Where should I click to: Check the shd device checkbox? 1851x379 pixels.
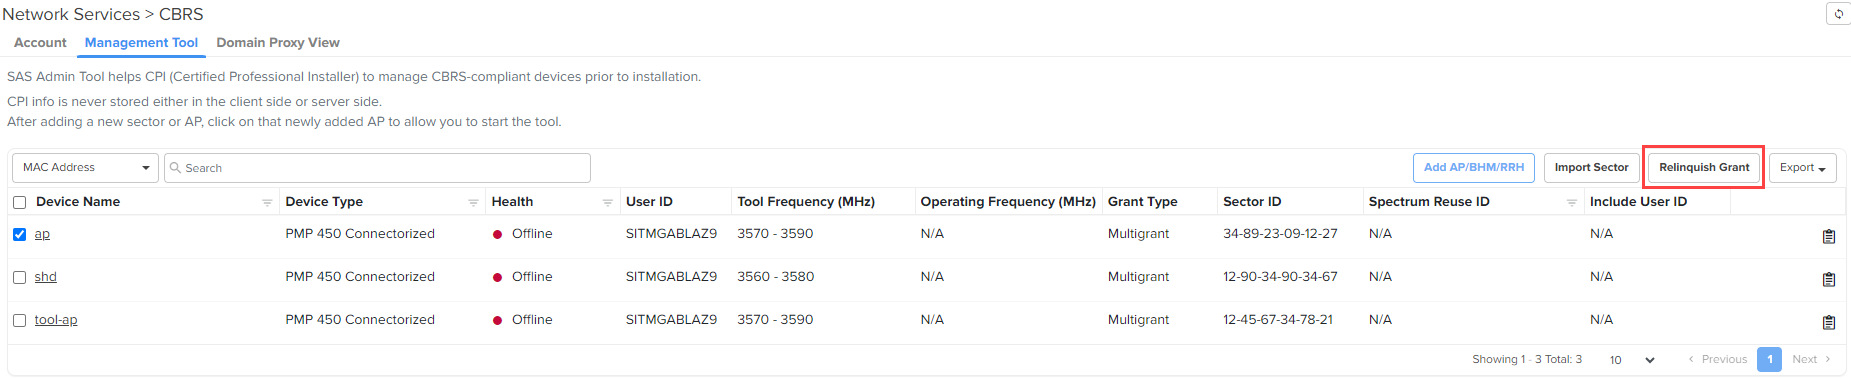(x=19, y=277)
